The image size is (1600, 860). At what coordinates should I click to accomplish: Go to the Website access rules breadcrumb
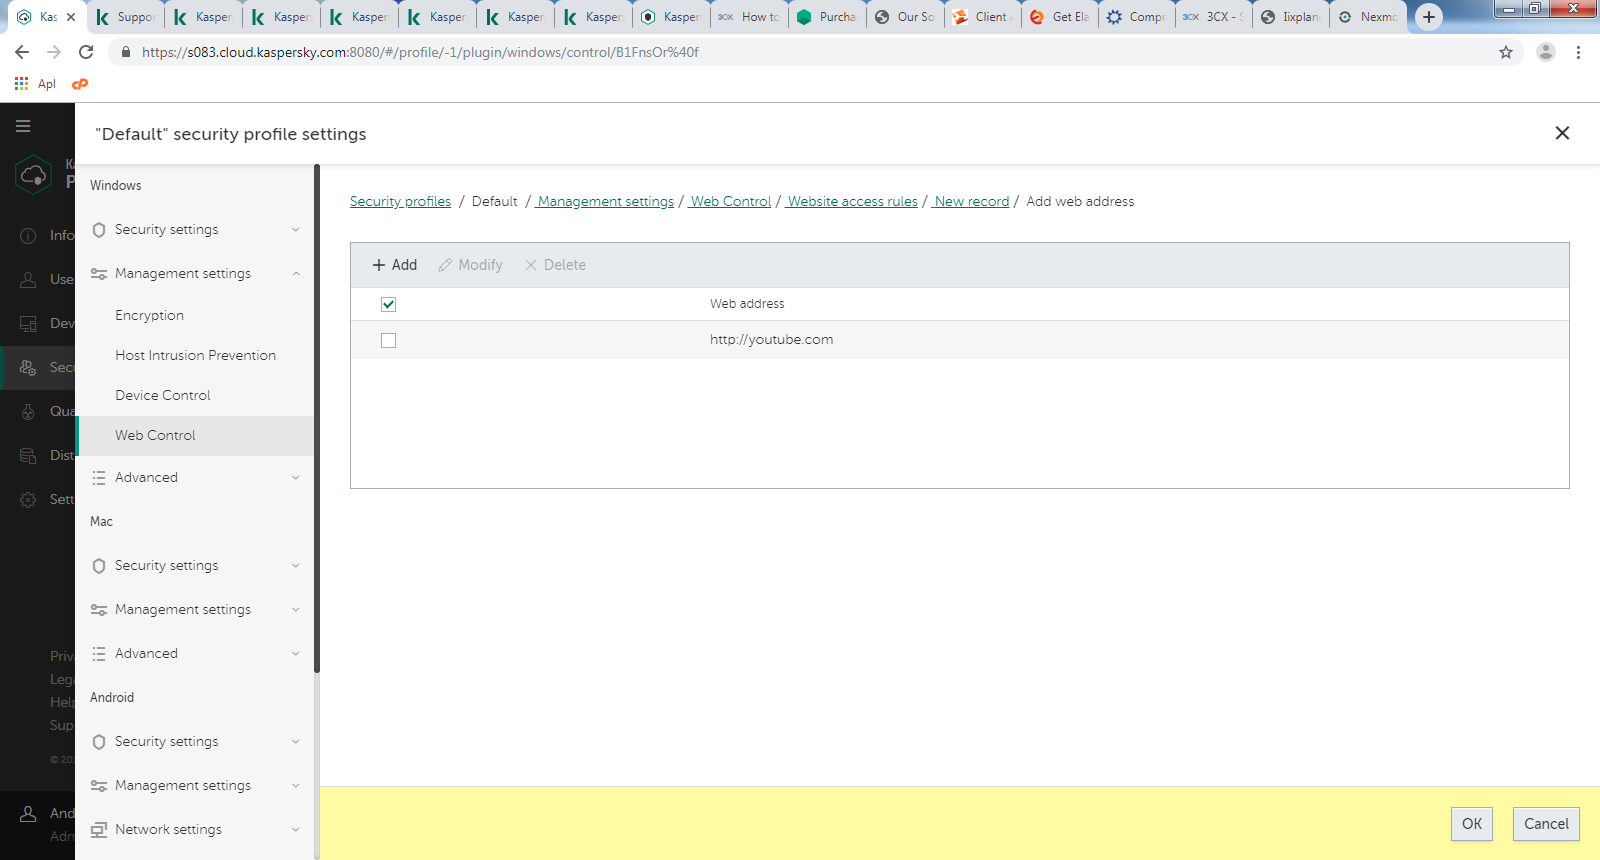click(852, 202)
